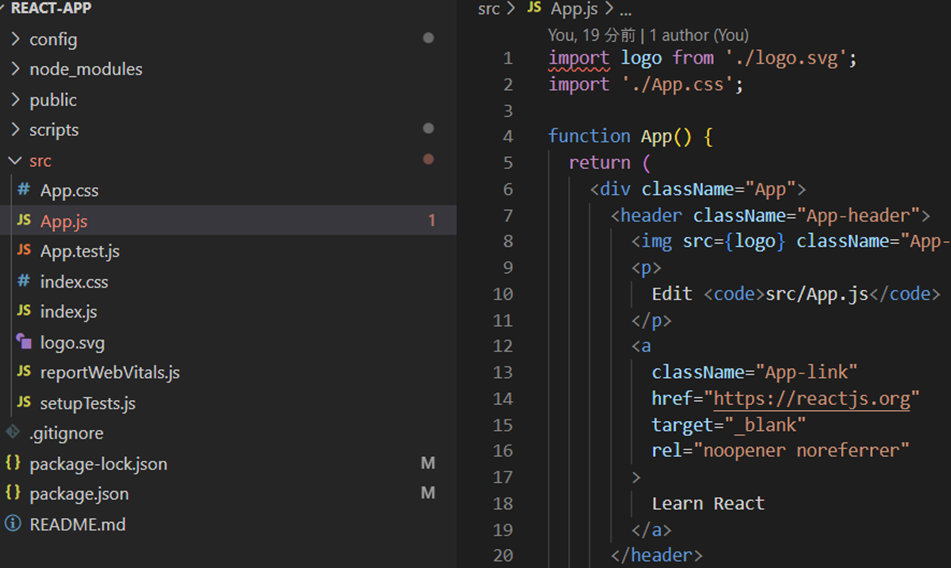Screen dimensions: 951x568
Task: Click the modified dot on config folder
Action: (x=428, y=38)
